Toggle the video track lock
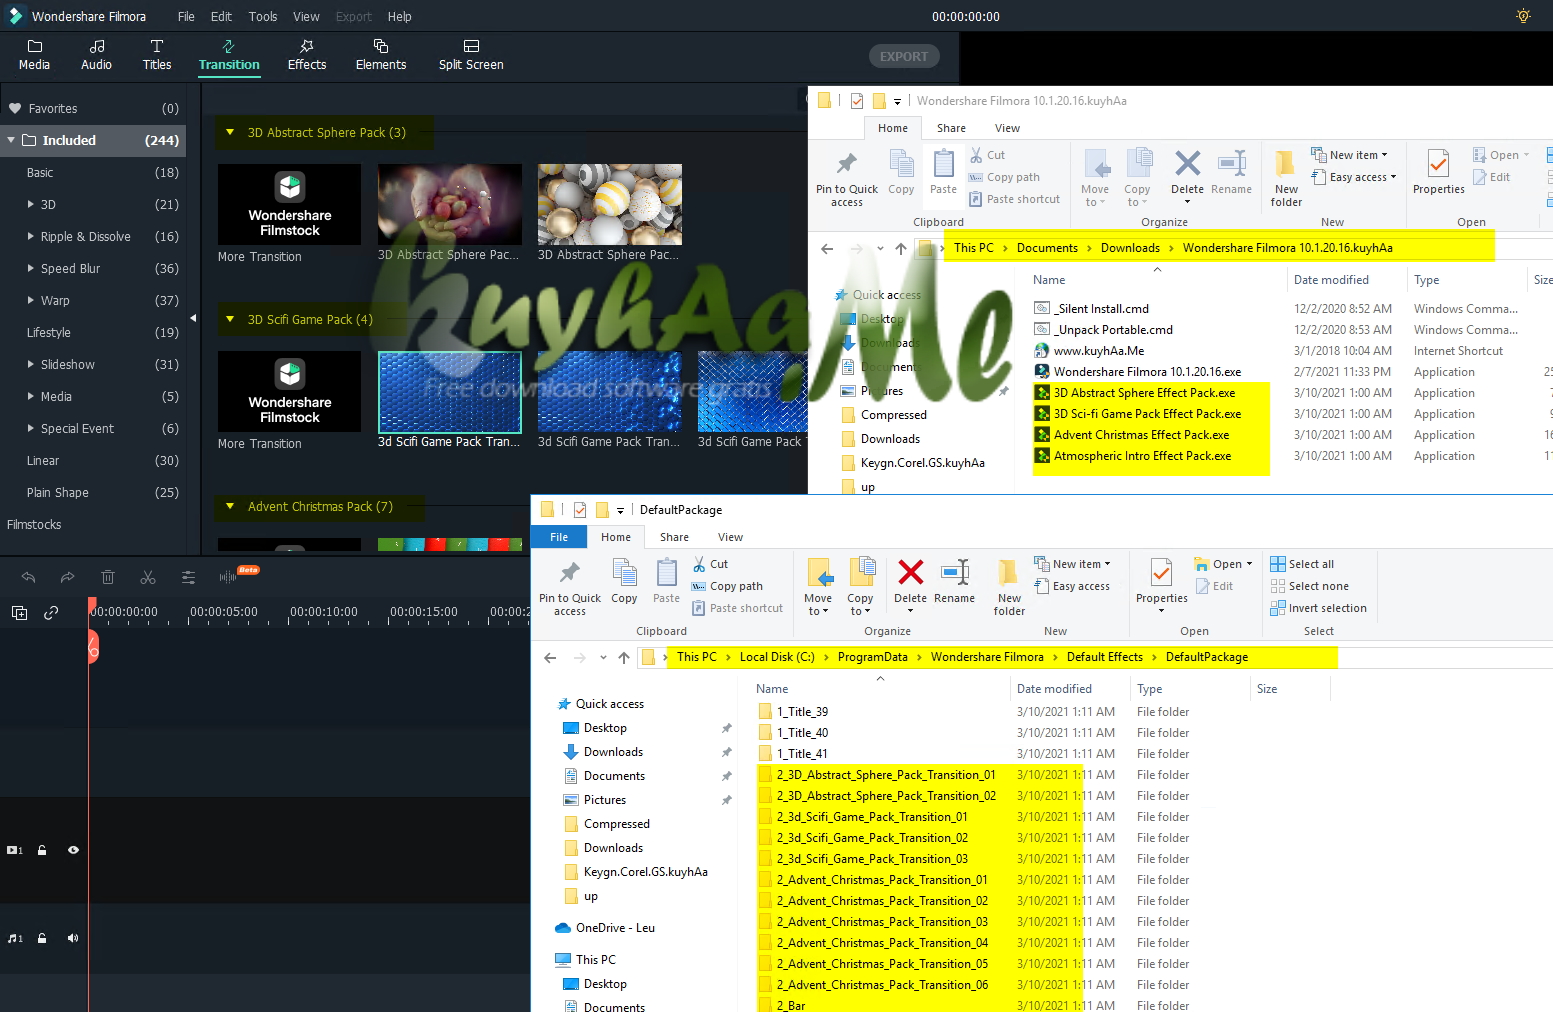Screen dimensions: 1553x1012 pos(42,850)
